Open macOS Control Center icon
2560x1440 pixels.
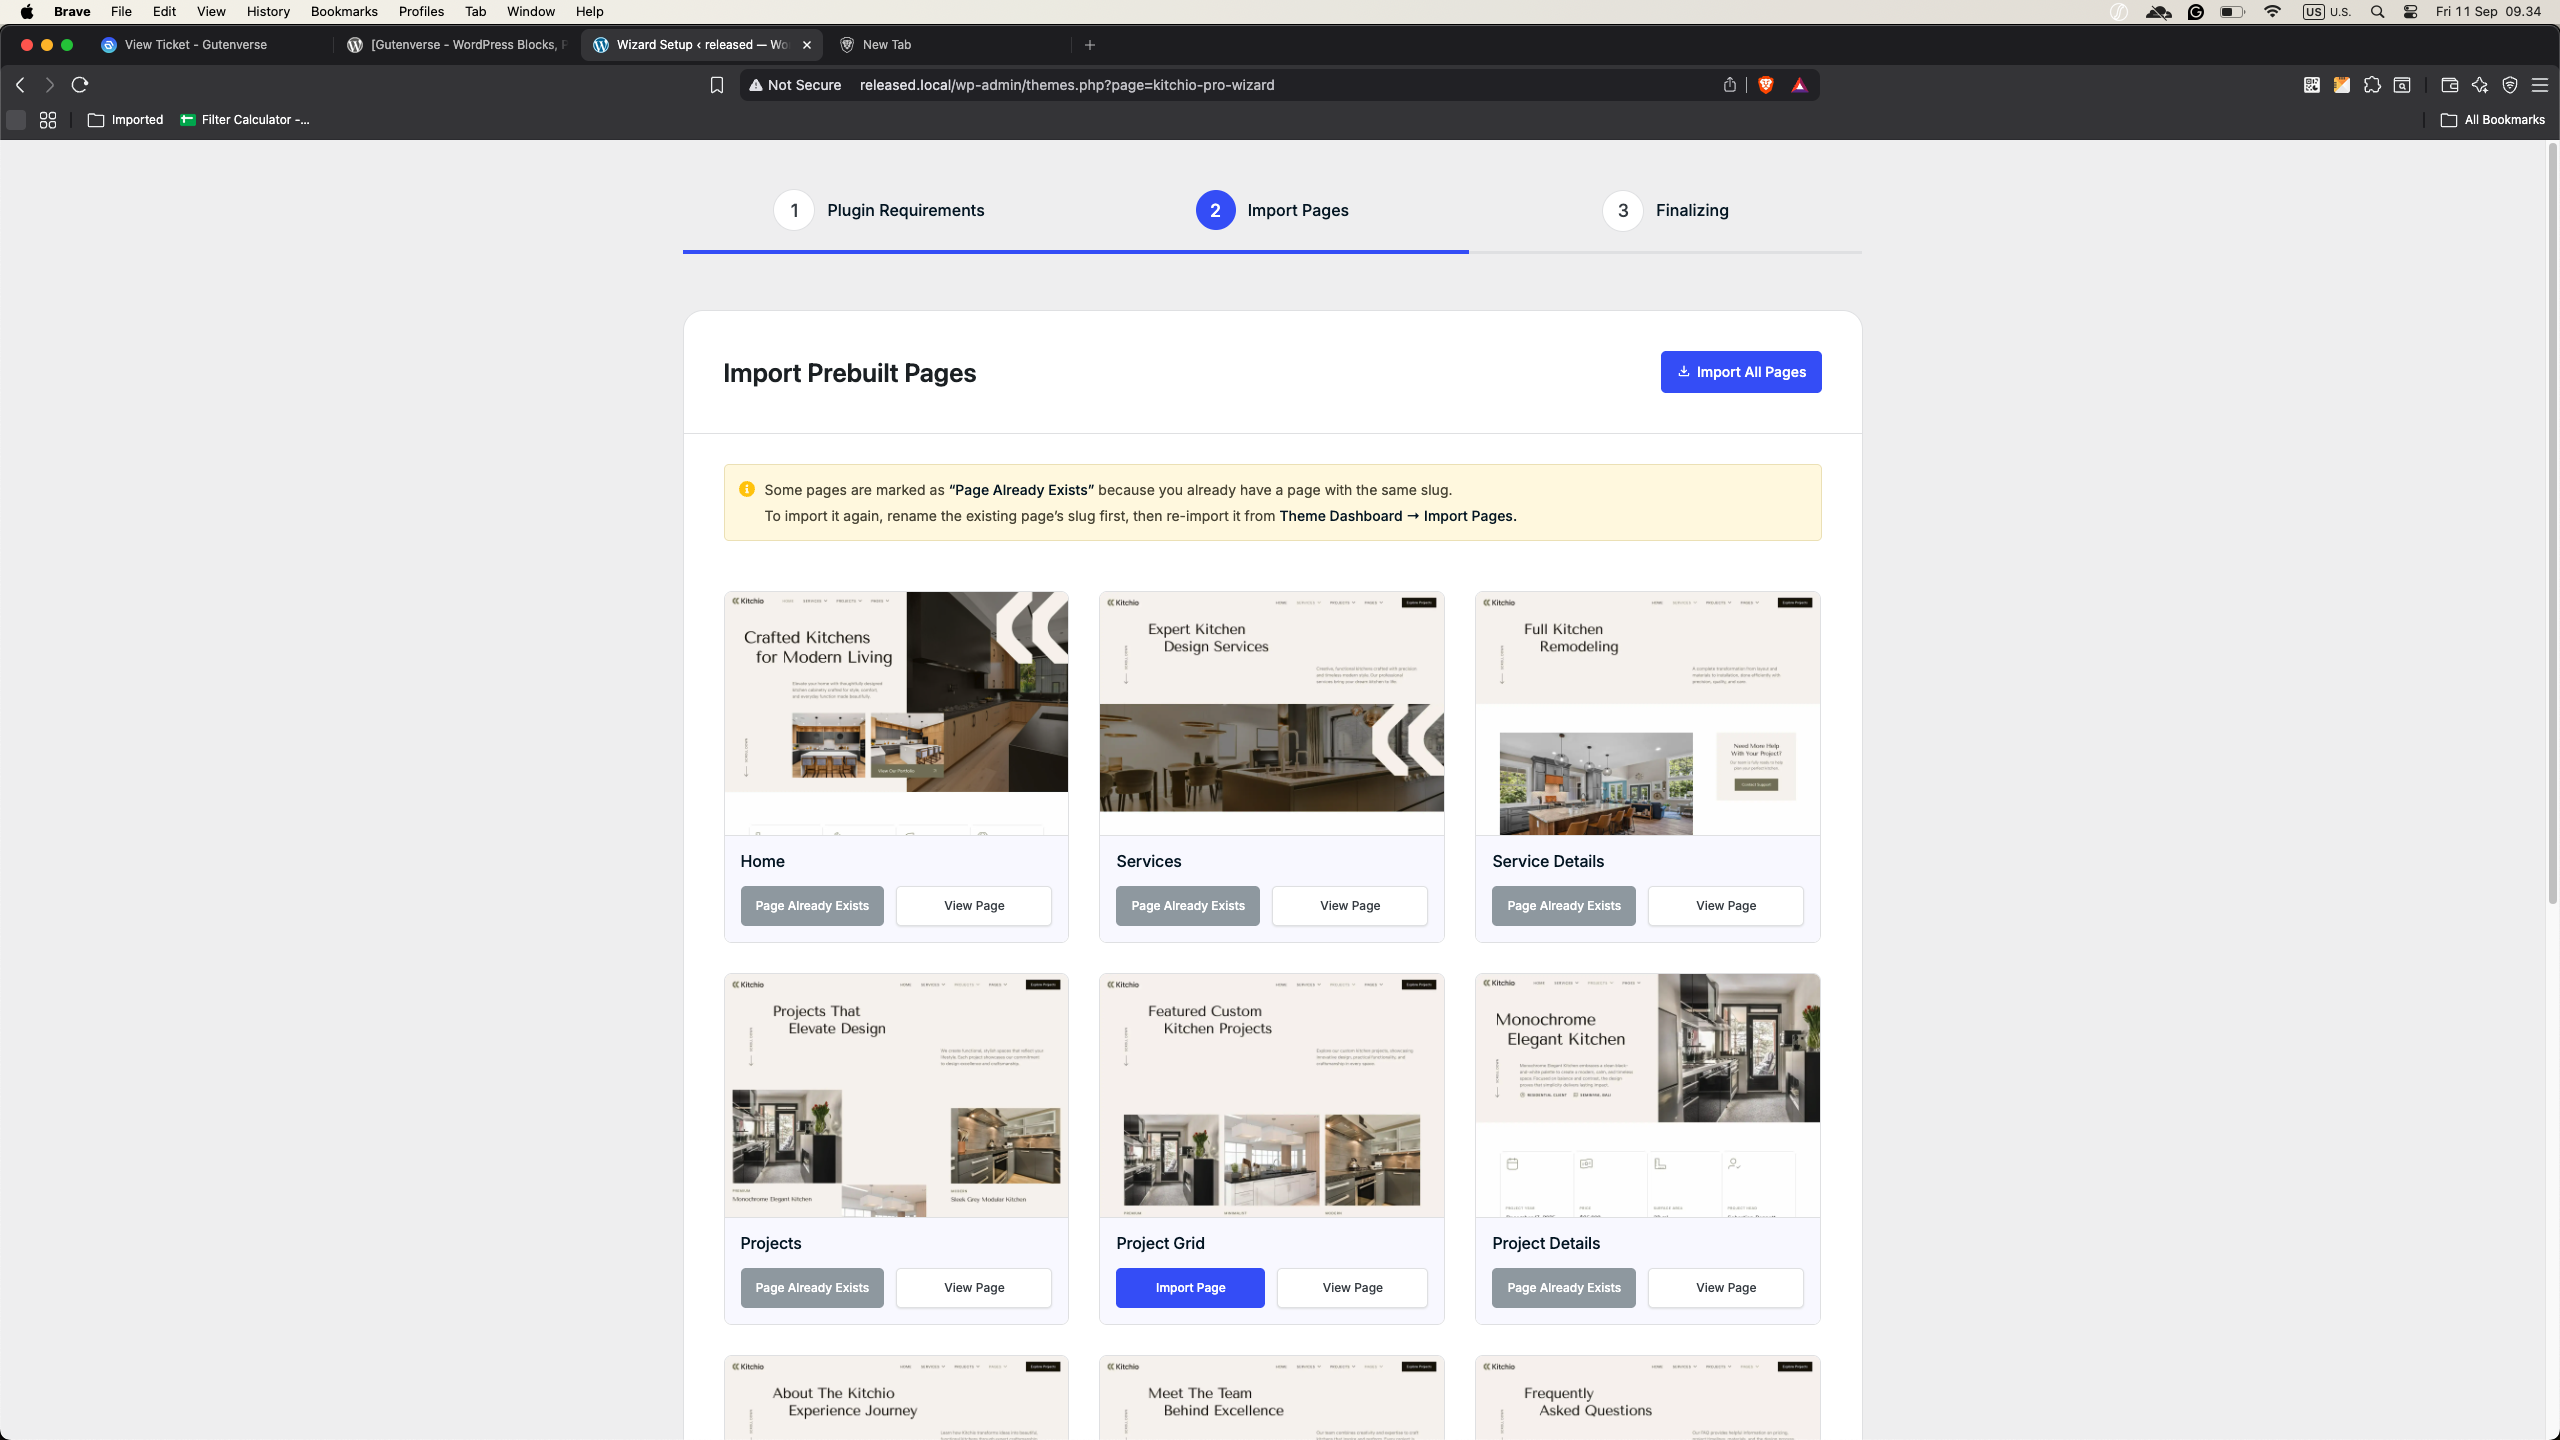pyautogui.click(x=2411, y=12)
